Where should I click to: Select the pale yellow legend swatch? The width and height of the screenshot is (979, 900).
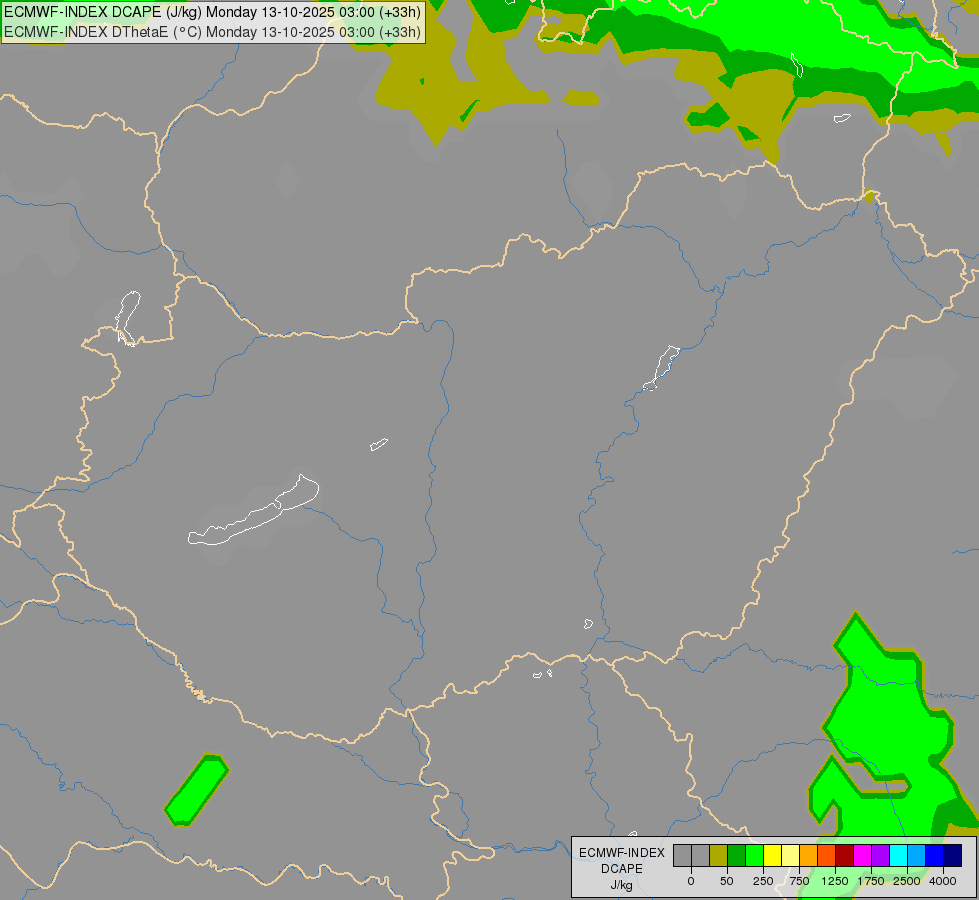click(791, 855)
